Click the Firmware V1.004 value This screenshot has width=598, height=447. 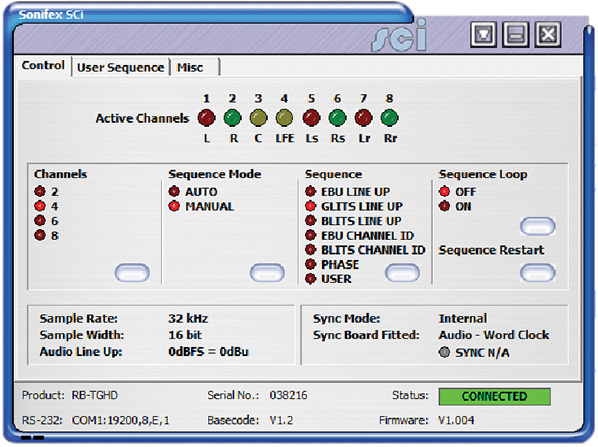[456, 420]
